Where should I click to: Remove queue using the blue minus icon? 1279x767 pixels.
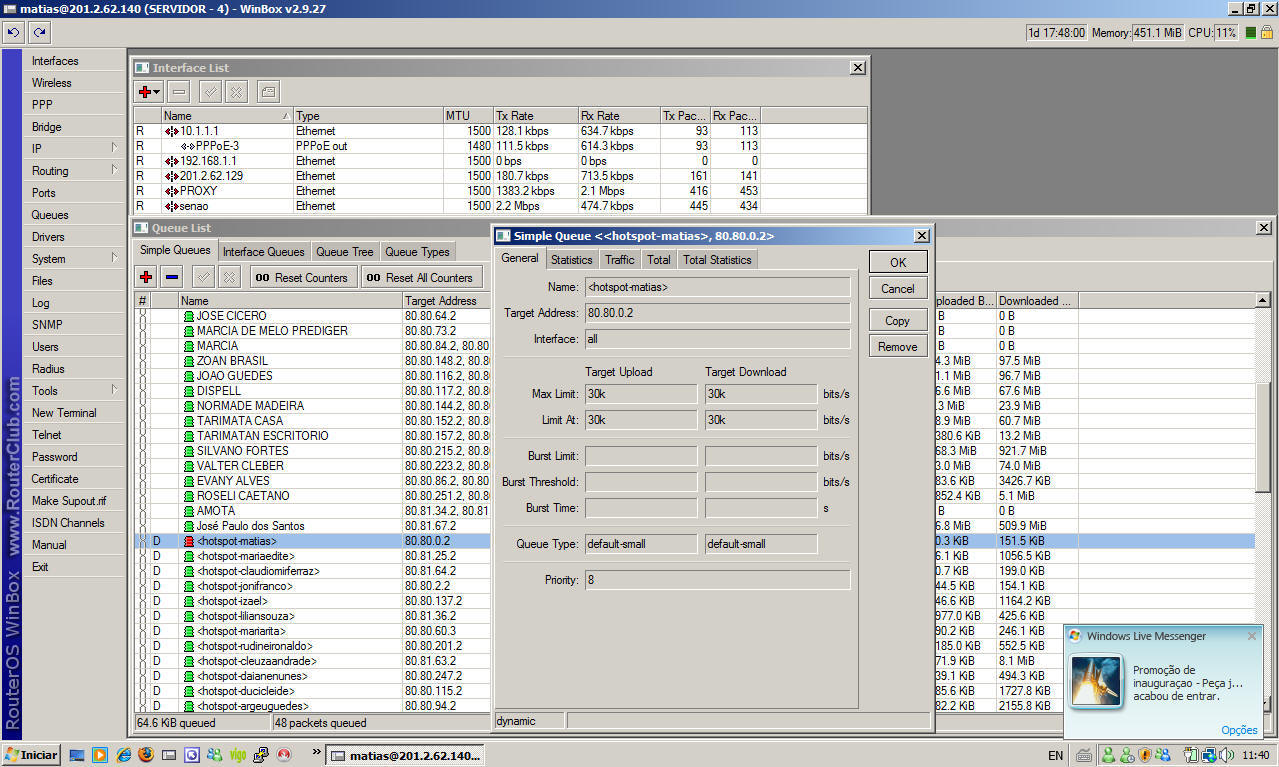click(172, 277)
